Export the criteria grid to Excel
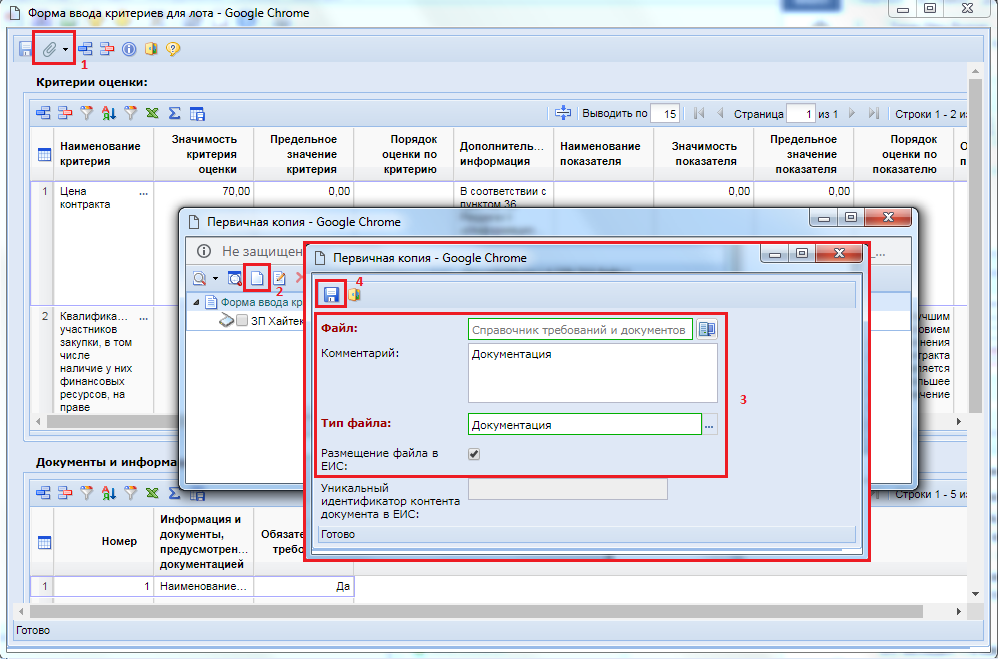 (x=152, y=113)
